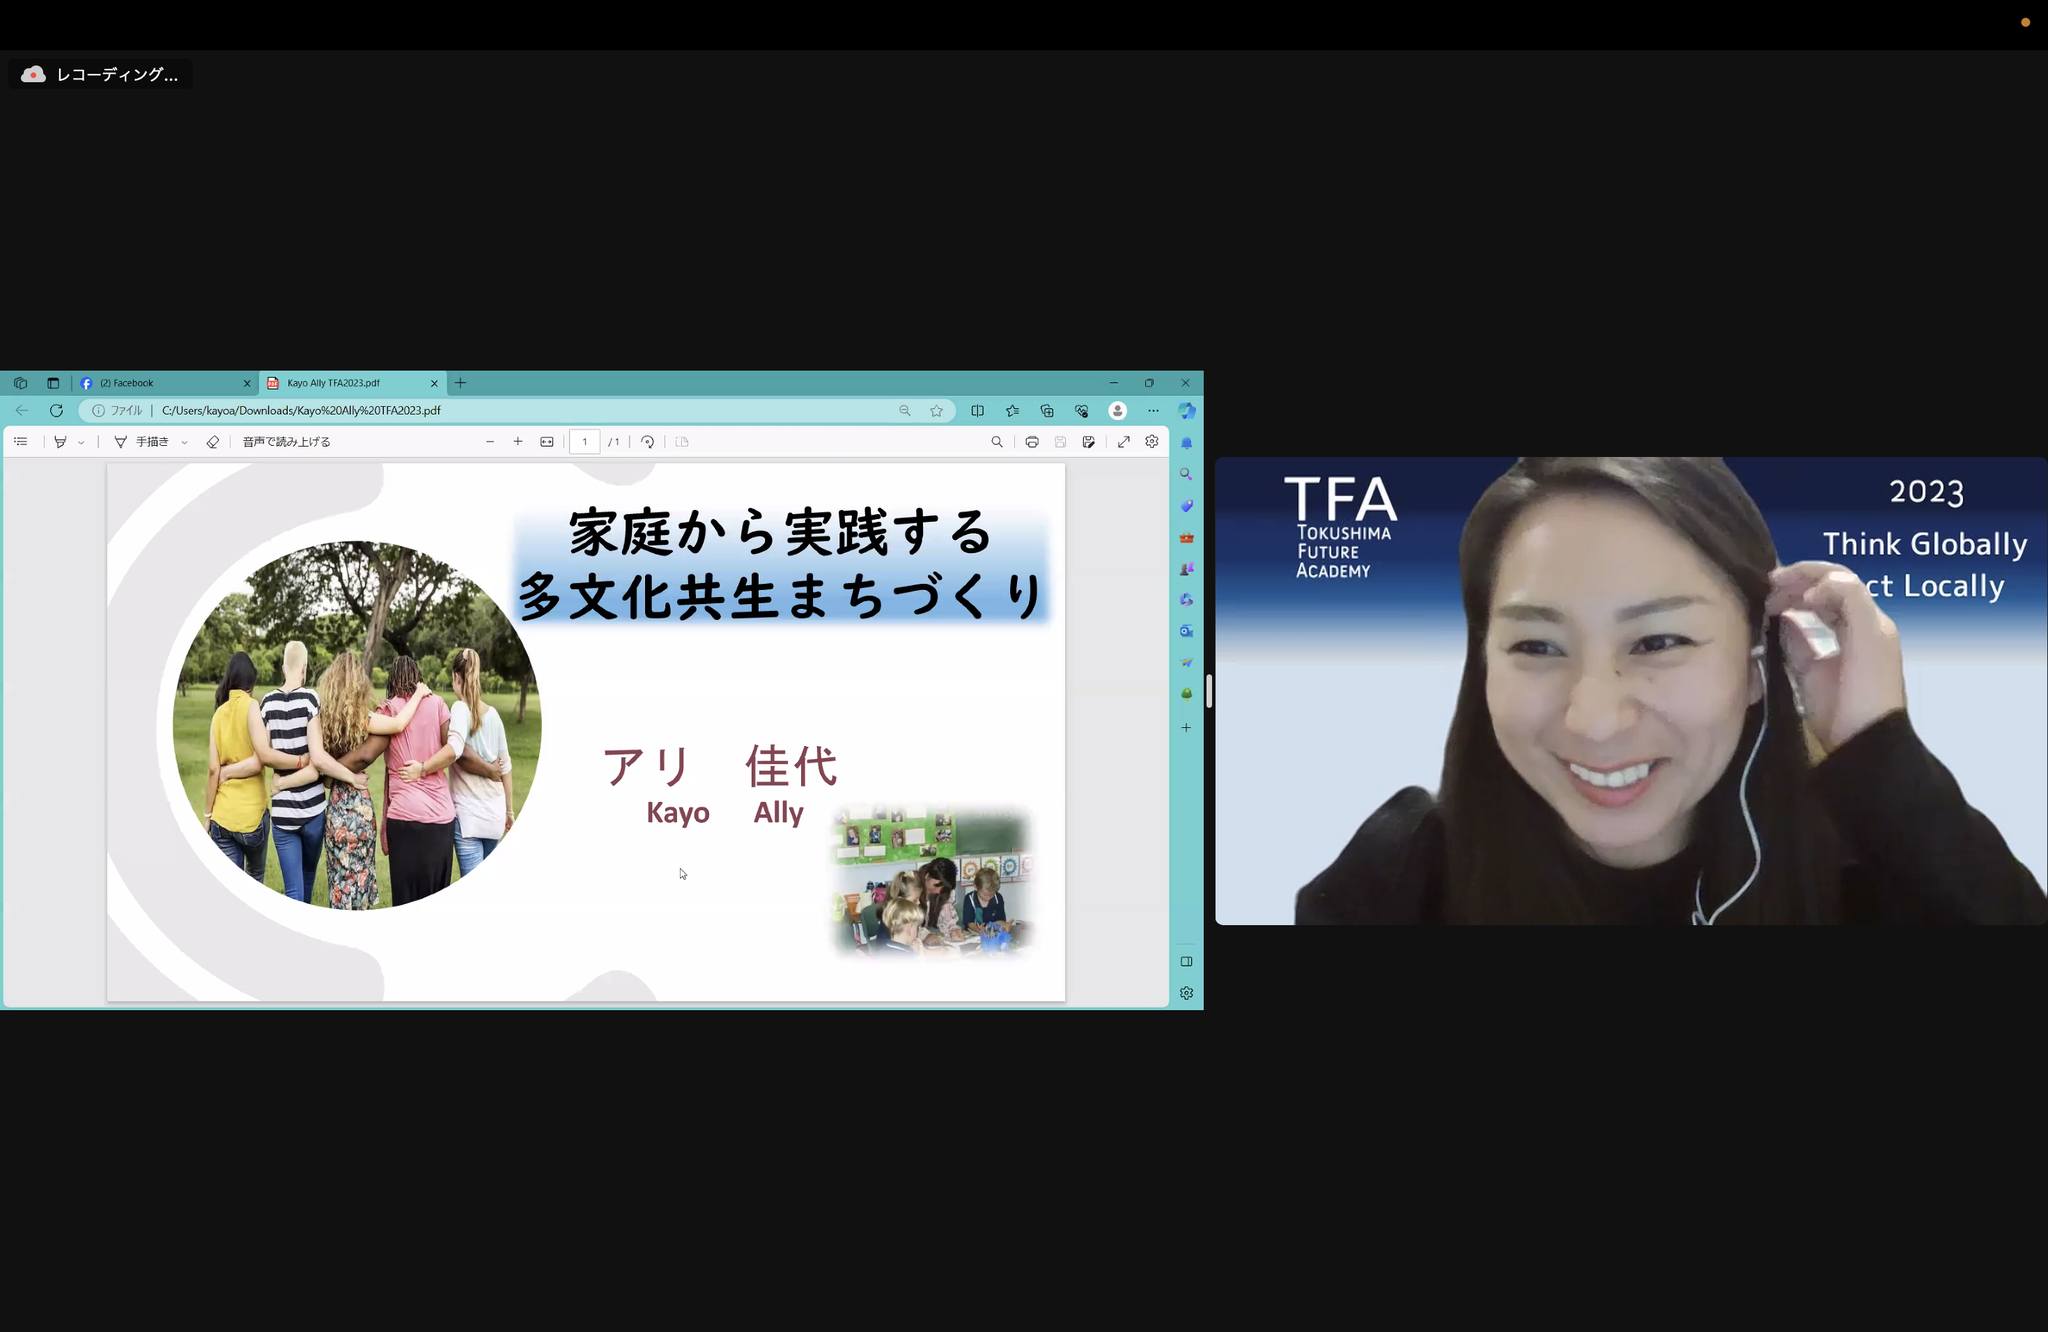Expand the highlight color dropdown arrow
Viewport: 2048px width, 1332px height.
pos(81,442)
